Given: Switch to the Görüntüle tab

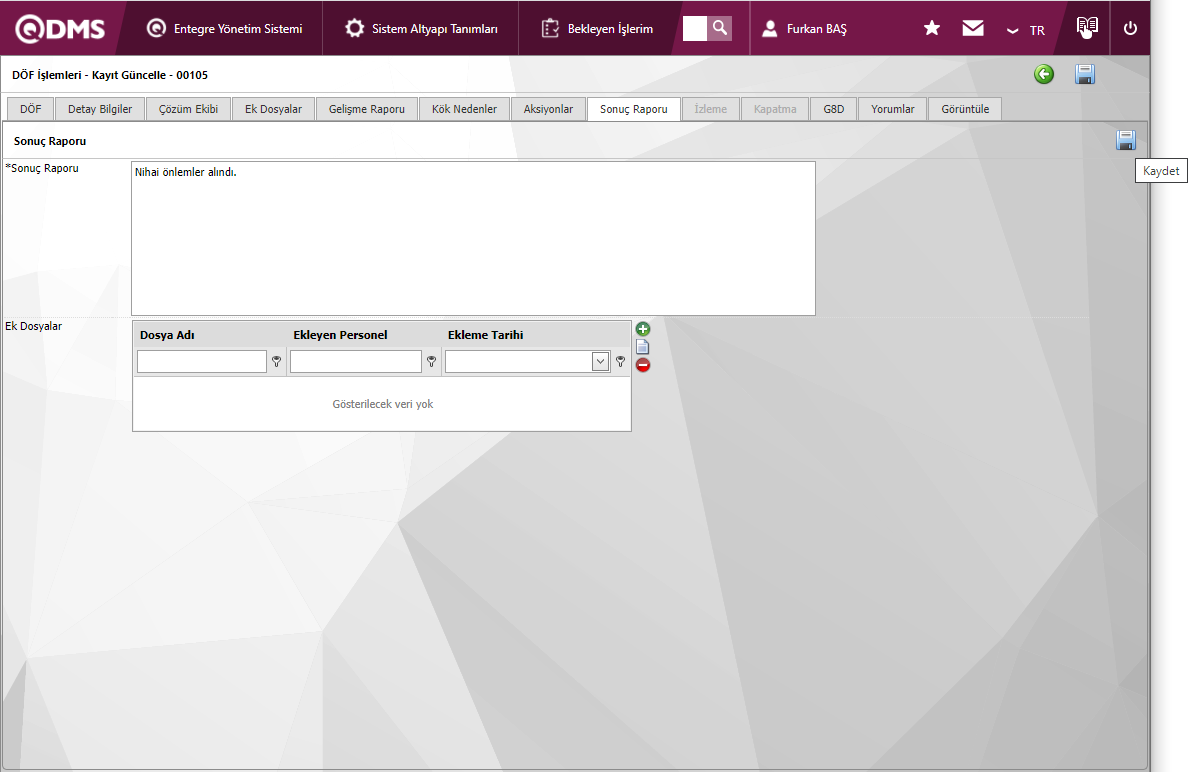Looking at the screenshot, I should (x=965, y=109).
